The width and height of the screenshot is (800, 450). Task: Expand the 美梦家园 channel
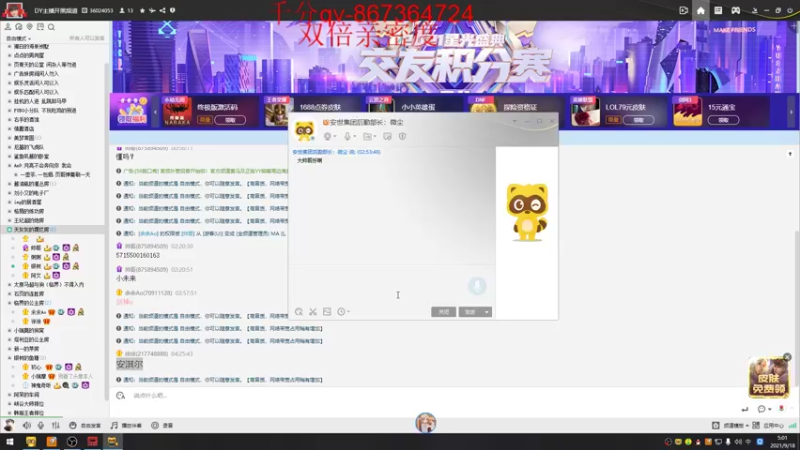click(x=9, y=138)
